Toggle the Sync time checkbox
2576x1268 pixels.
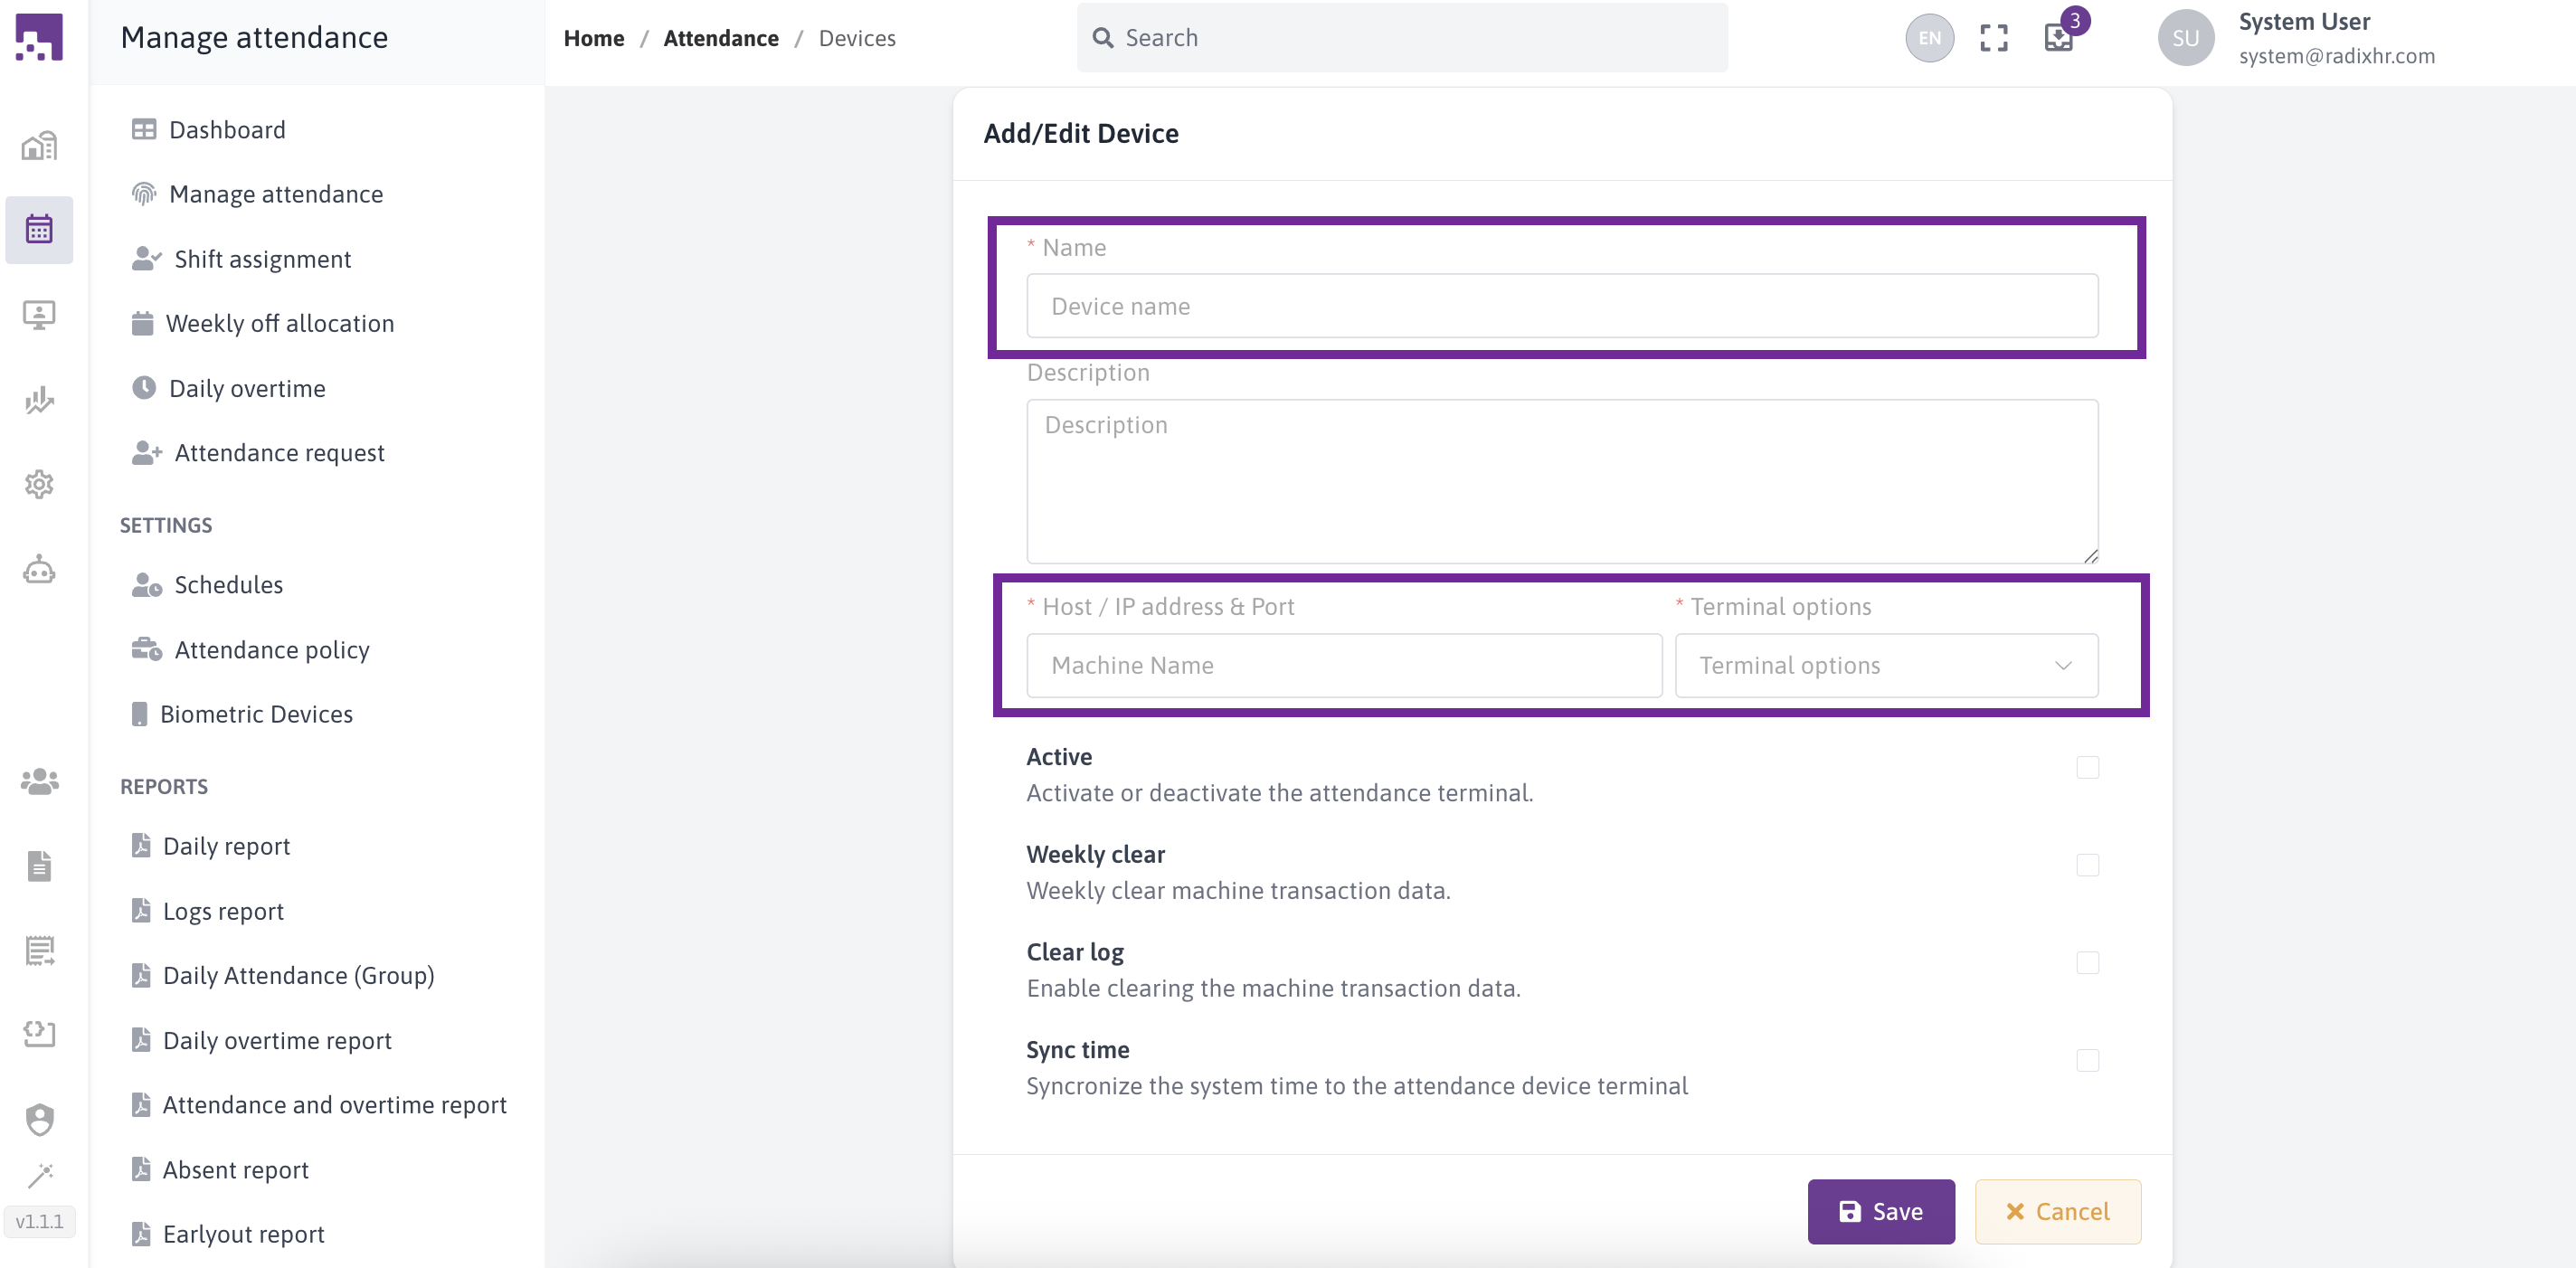click(x=2087, y=1060)
